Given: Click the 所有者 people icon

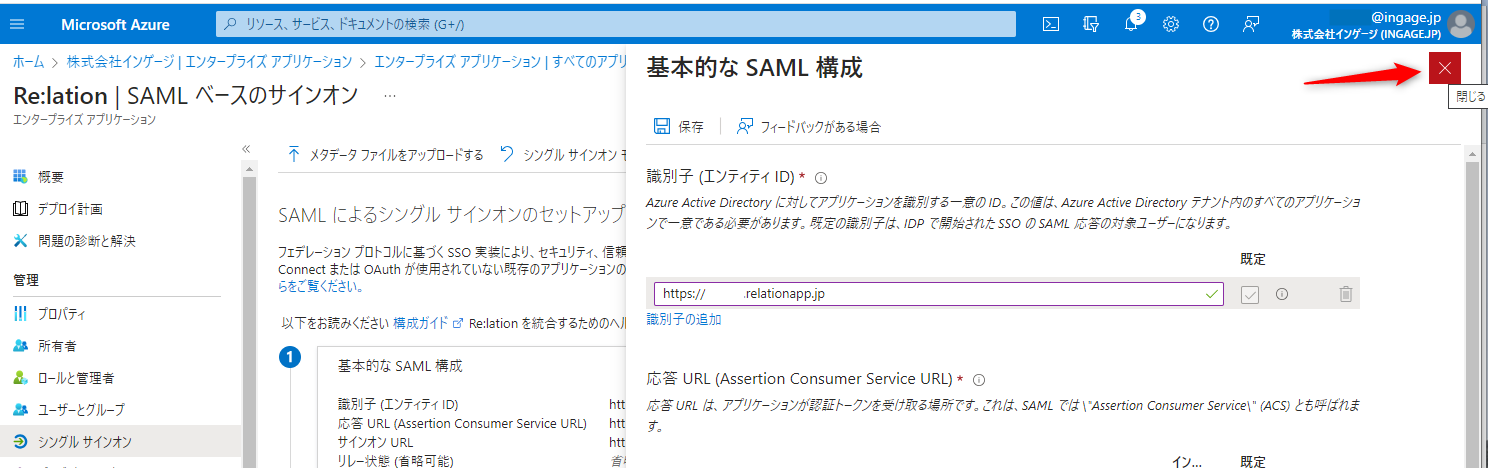Looking at the screenshot, I should coord(20,346).
